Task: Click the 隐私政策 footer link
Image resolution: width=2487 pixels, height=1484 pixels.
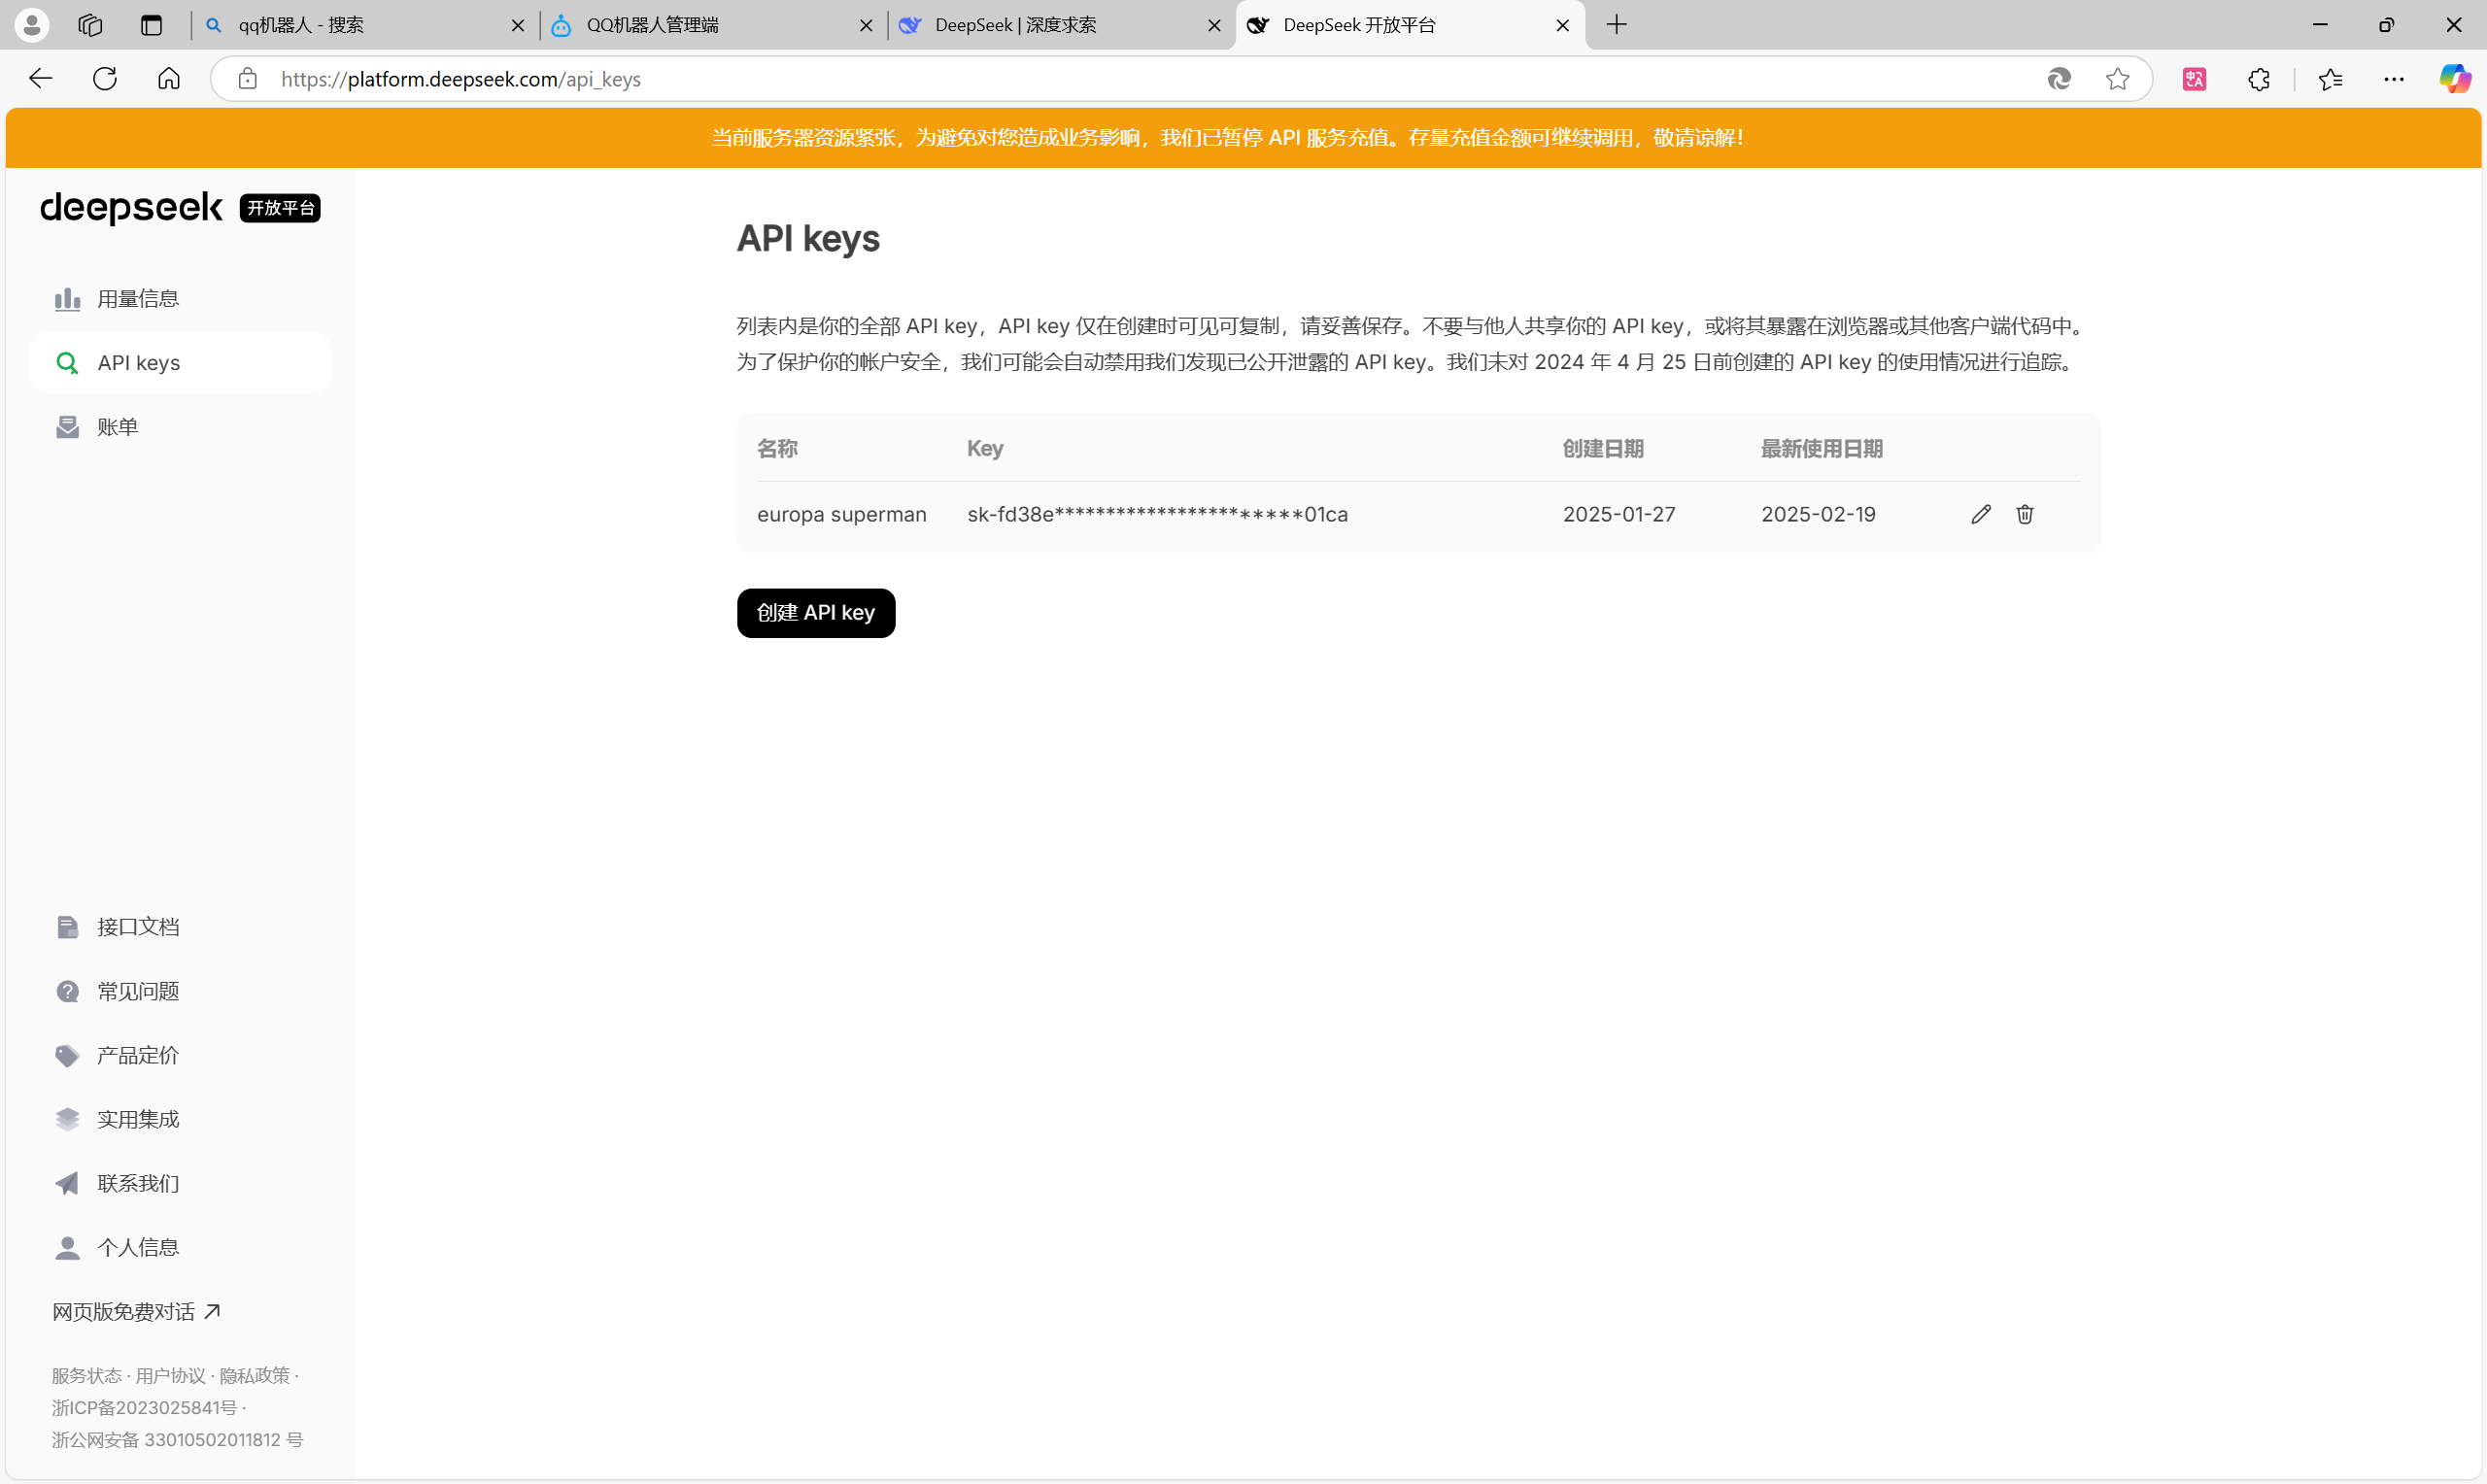Action: pyautogui.click(x=254, y=1375)
